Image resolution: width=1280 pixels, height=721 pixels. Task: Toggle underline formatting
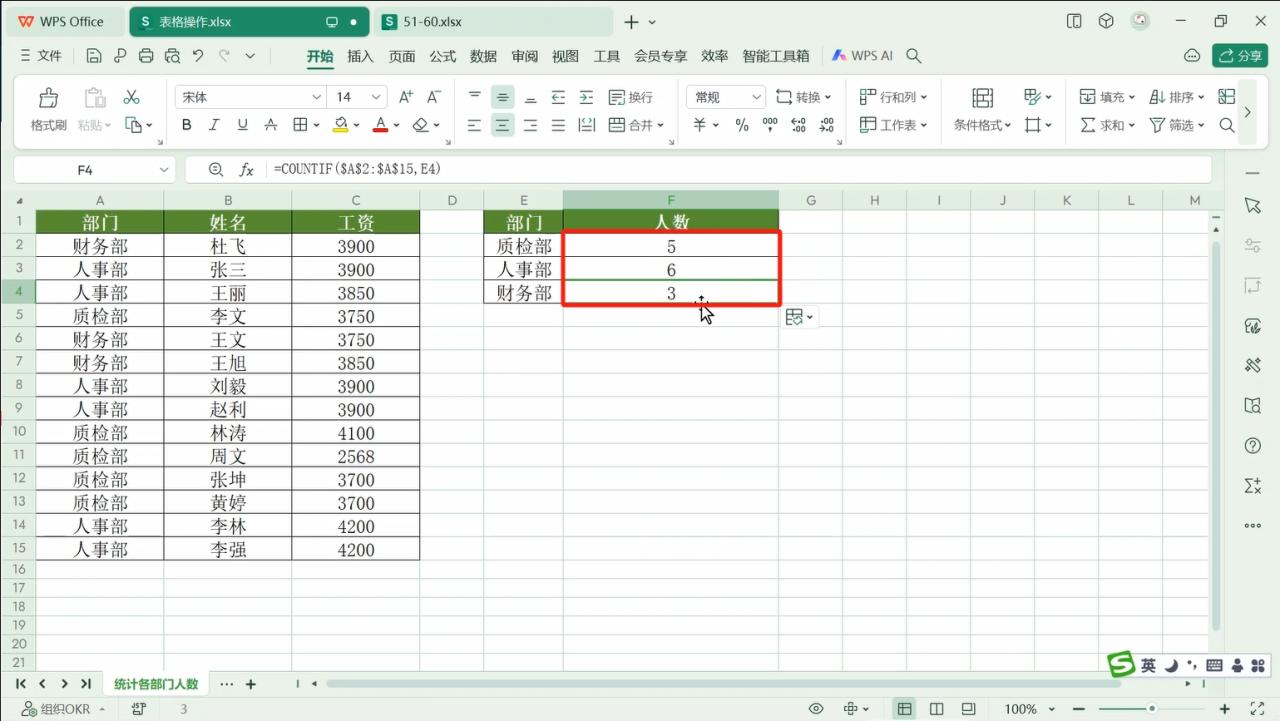point(242,125)
